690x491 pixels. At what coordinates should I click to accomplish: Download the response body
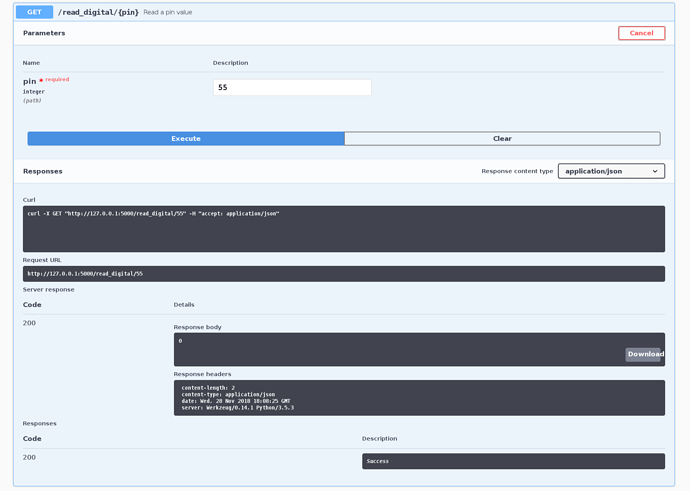coord(645,354)
